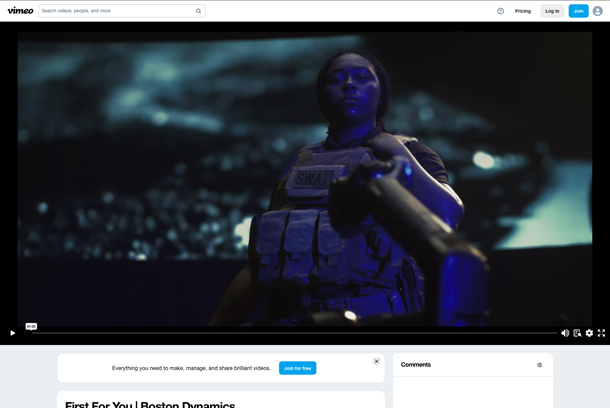Mute the video volume

tap(565, 333)
